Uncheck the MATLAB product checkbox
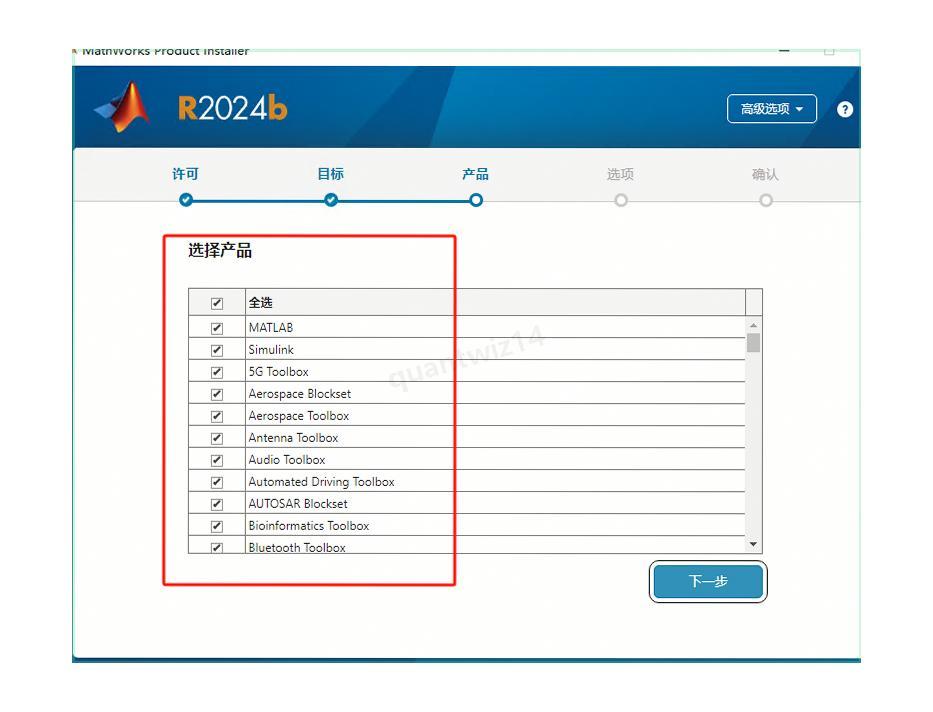 click(220, 327)
